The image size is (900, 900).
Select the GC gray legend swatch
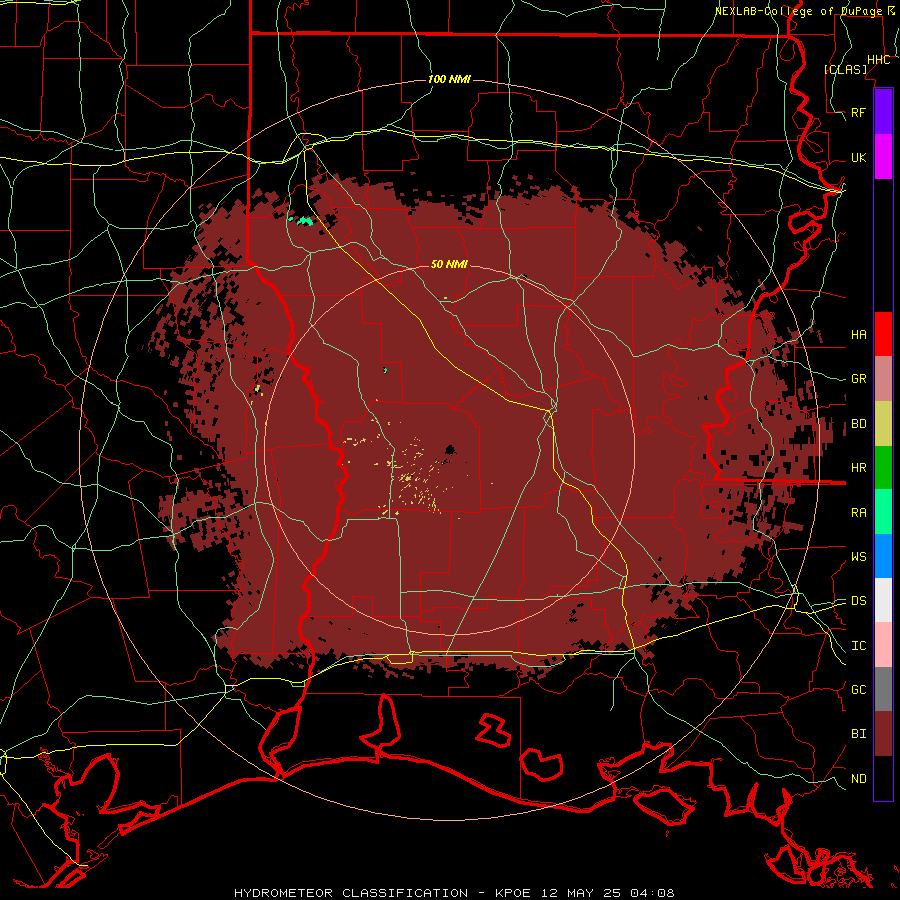[x=883, y=689]
